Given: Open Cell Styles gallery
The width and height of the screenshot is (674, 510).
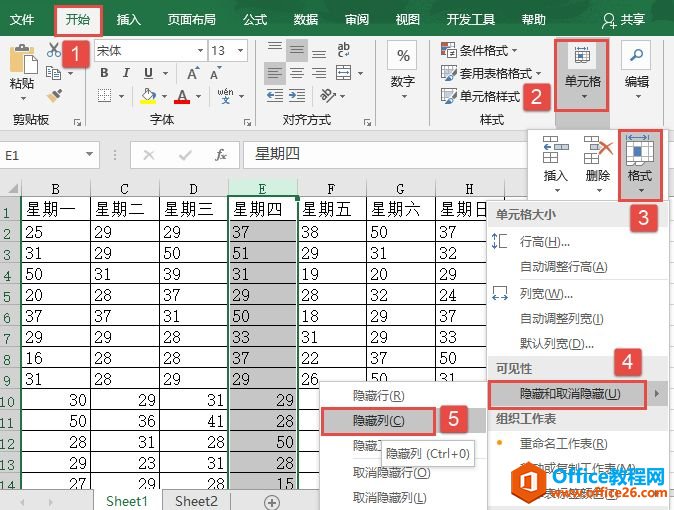Looking at the screenshot, I should point(481,96).
